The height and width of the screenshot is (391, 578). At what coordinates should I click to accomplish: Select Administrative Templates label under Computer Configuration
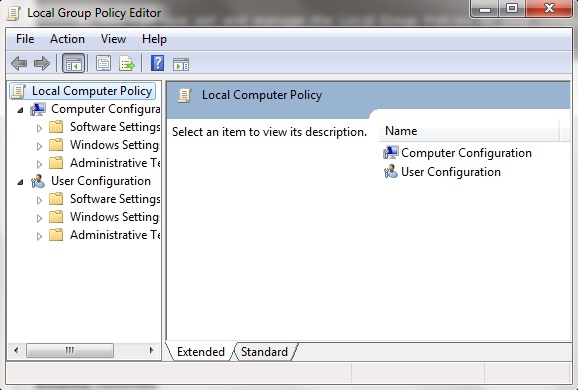(115, 163)
